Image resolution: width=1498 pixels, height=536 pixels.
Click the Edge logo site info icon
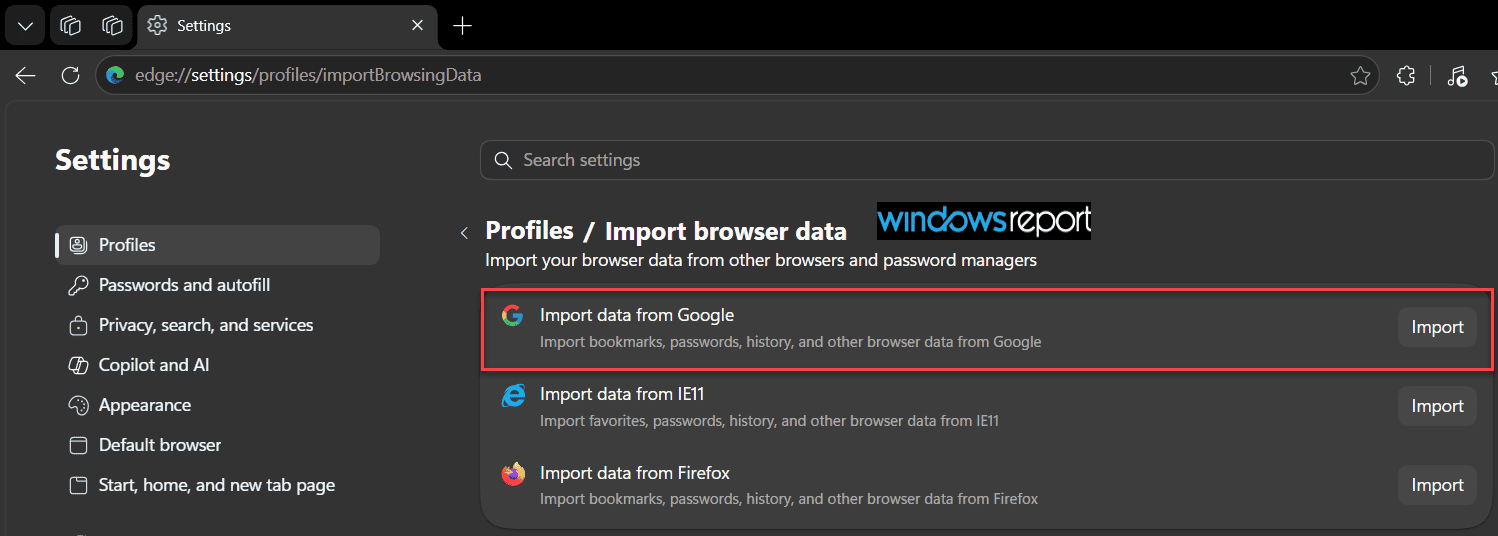115,75
